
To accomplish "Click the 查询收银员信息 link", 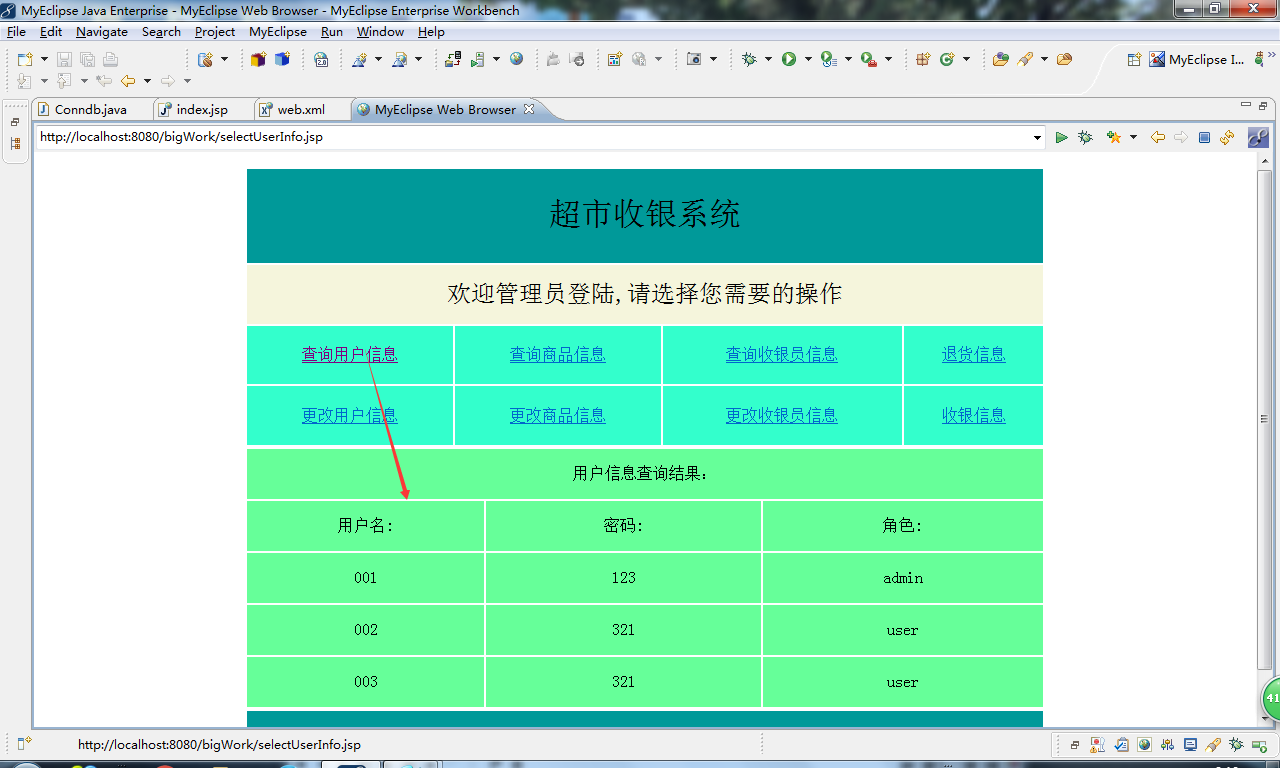I will [x=782, y=354].
